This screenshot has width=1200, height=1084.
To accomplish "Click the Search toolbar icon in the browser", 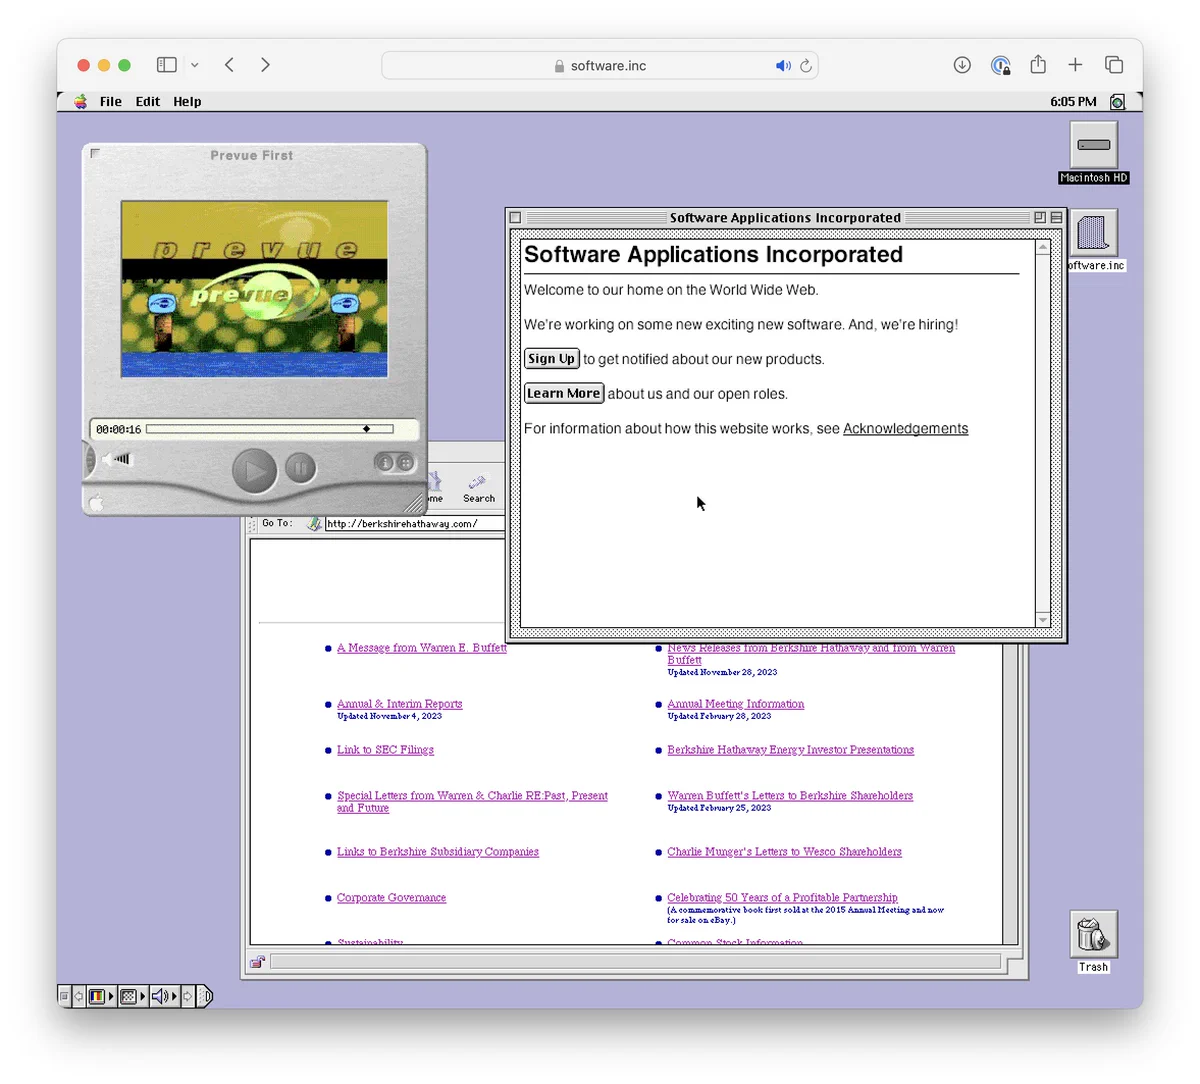I will point(478,488).
